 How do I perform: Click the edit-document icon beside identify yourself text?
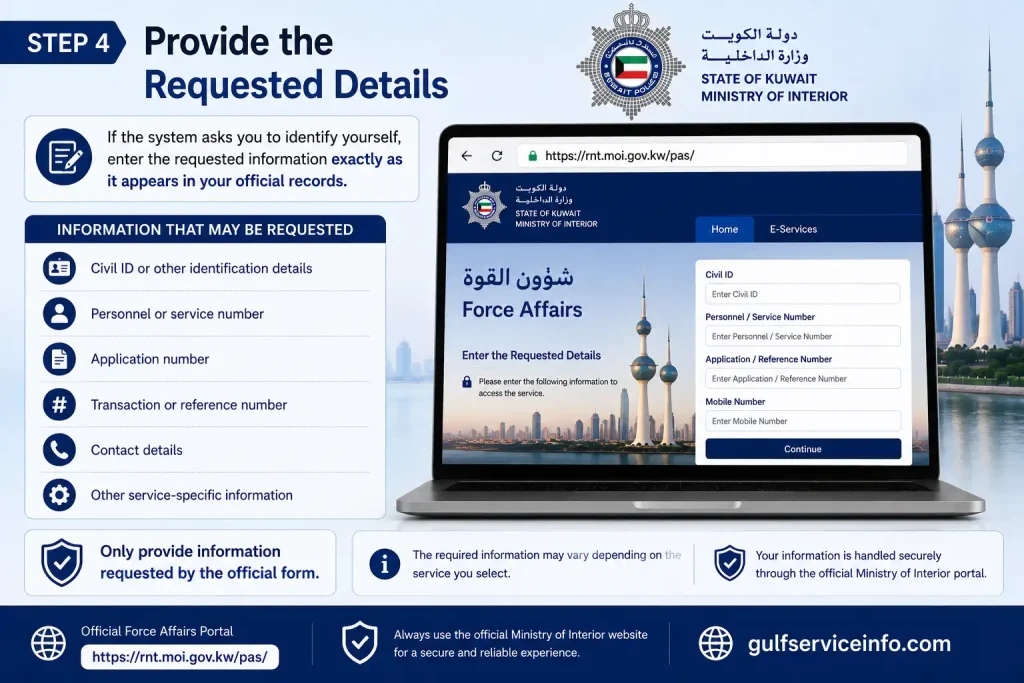(x=64, y=157)
